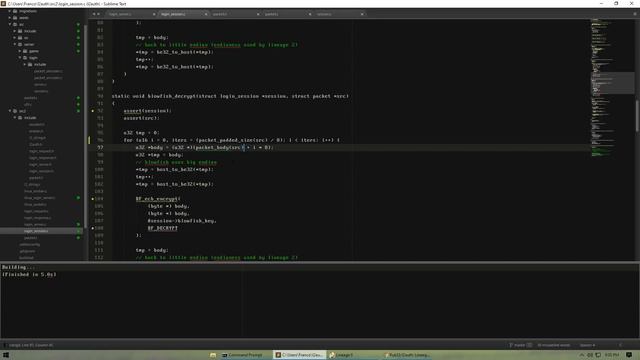Open login_session.c in the sidebar

pos(36,231)
